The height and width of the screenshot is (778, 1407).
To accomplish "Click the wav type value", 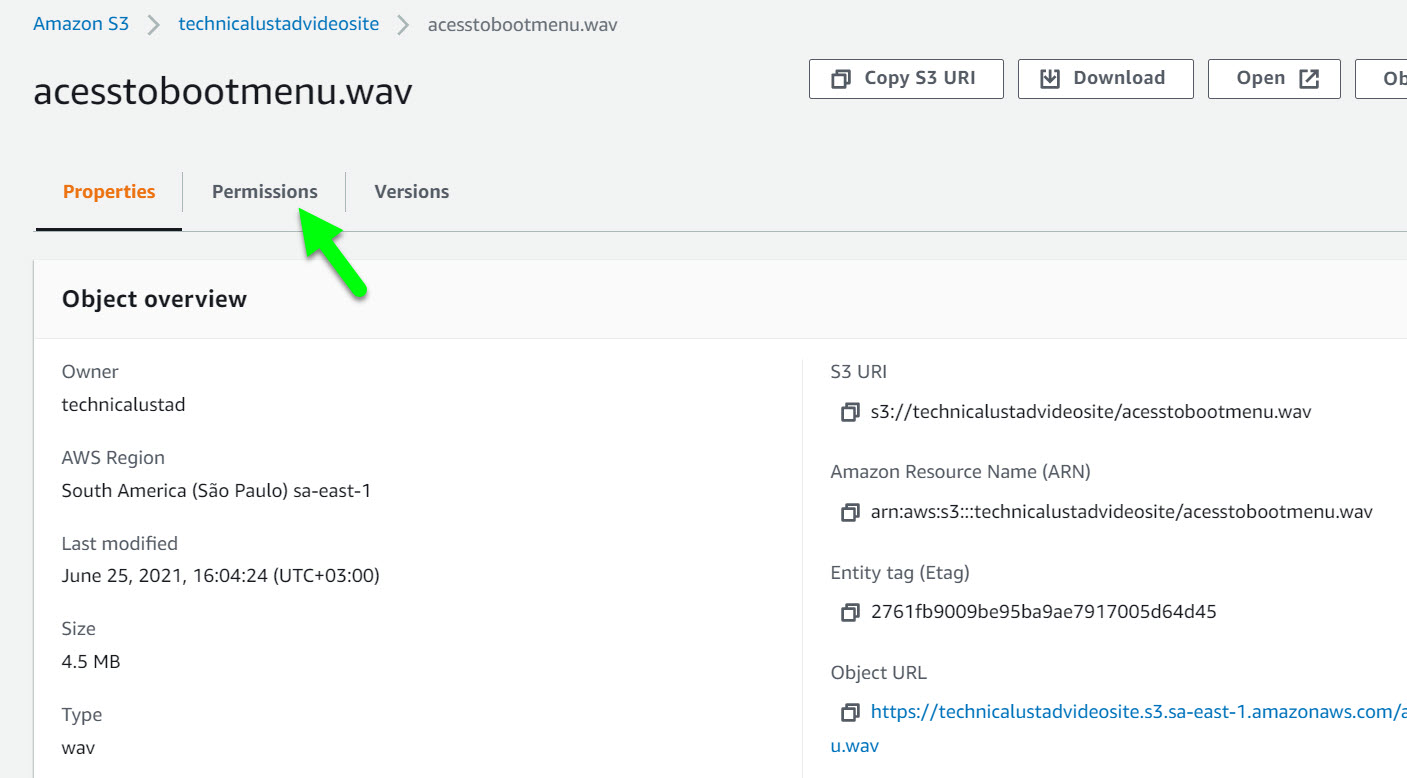I will (x=79, y=748).
